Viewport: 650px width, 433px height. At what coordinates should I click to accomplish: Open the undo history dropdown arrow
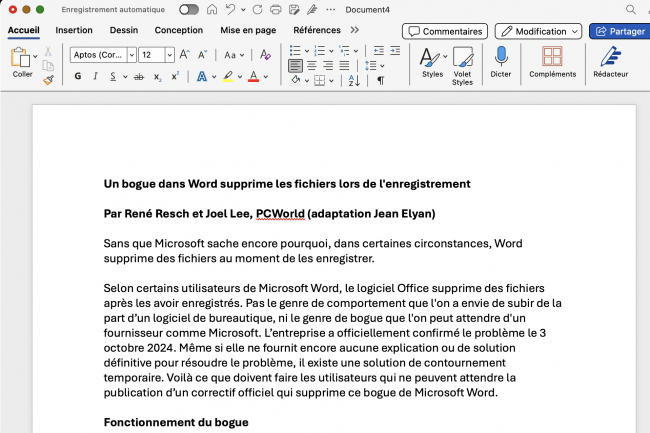[x=243, y=10]
